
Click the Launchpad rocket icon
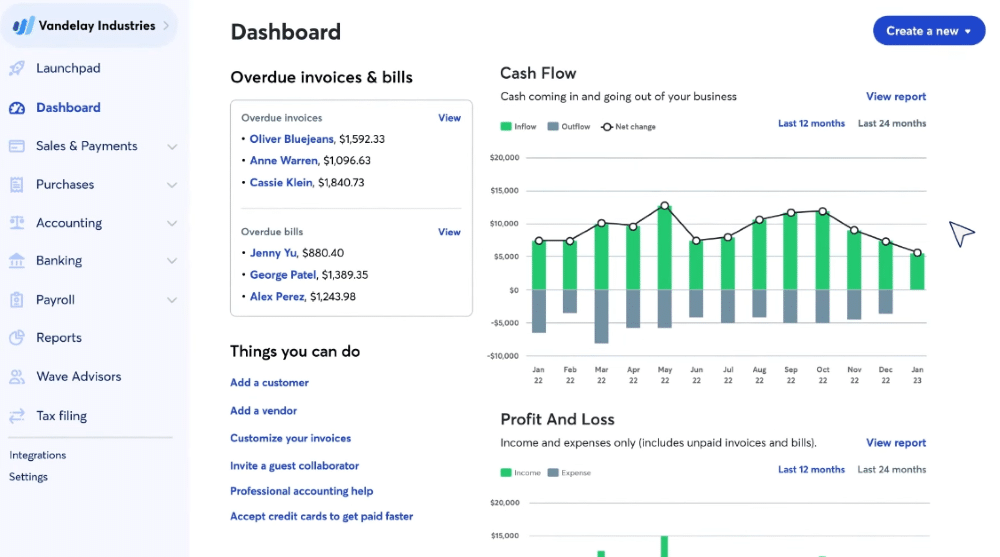pyautogui.click(x=17, y=69)
